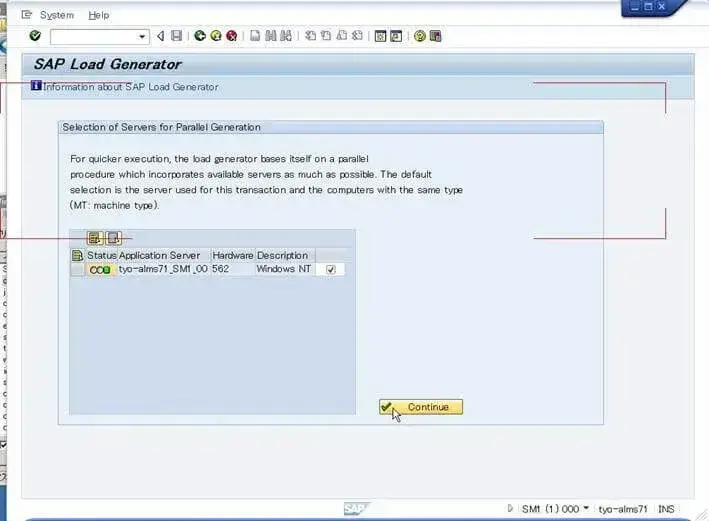This screenshot has width=709, height=521.
Task: Click the yellow Exit icon
Action: (216, 36)
